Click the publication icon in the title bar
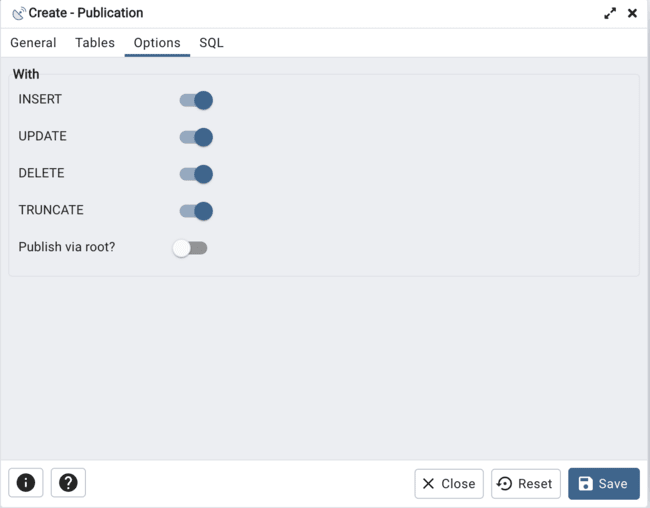 coord(18,14)
